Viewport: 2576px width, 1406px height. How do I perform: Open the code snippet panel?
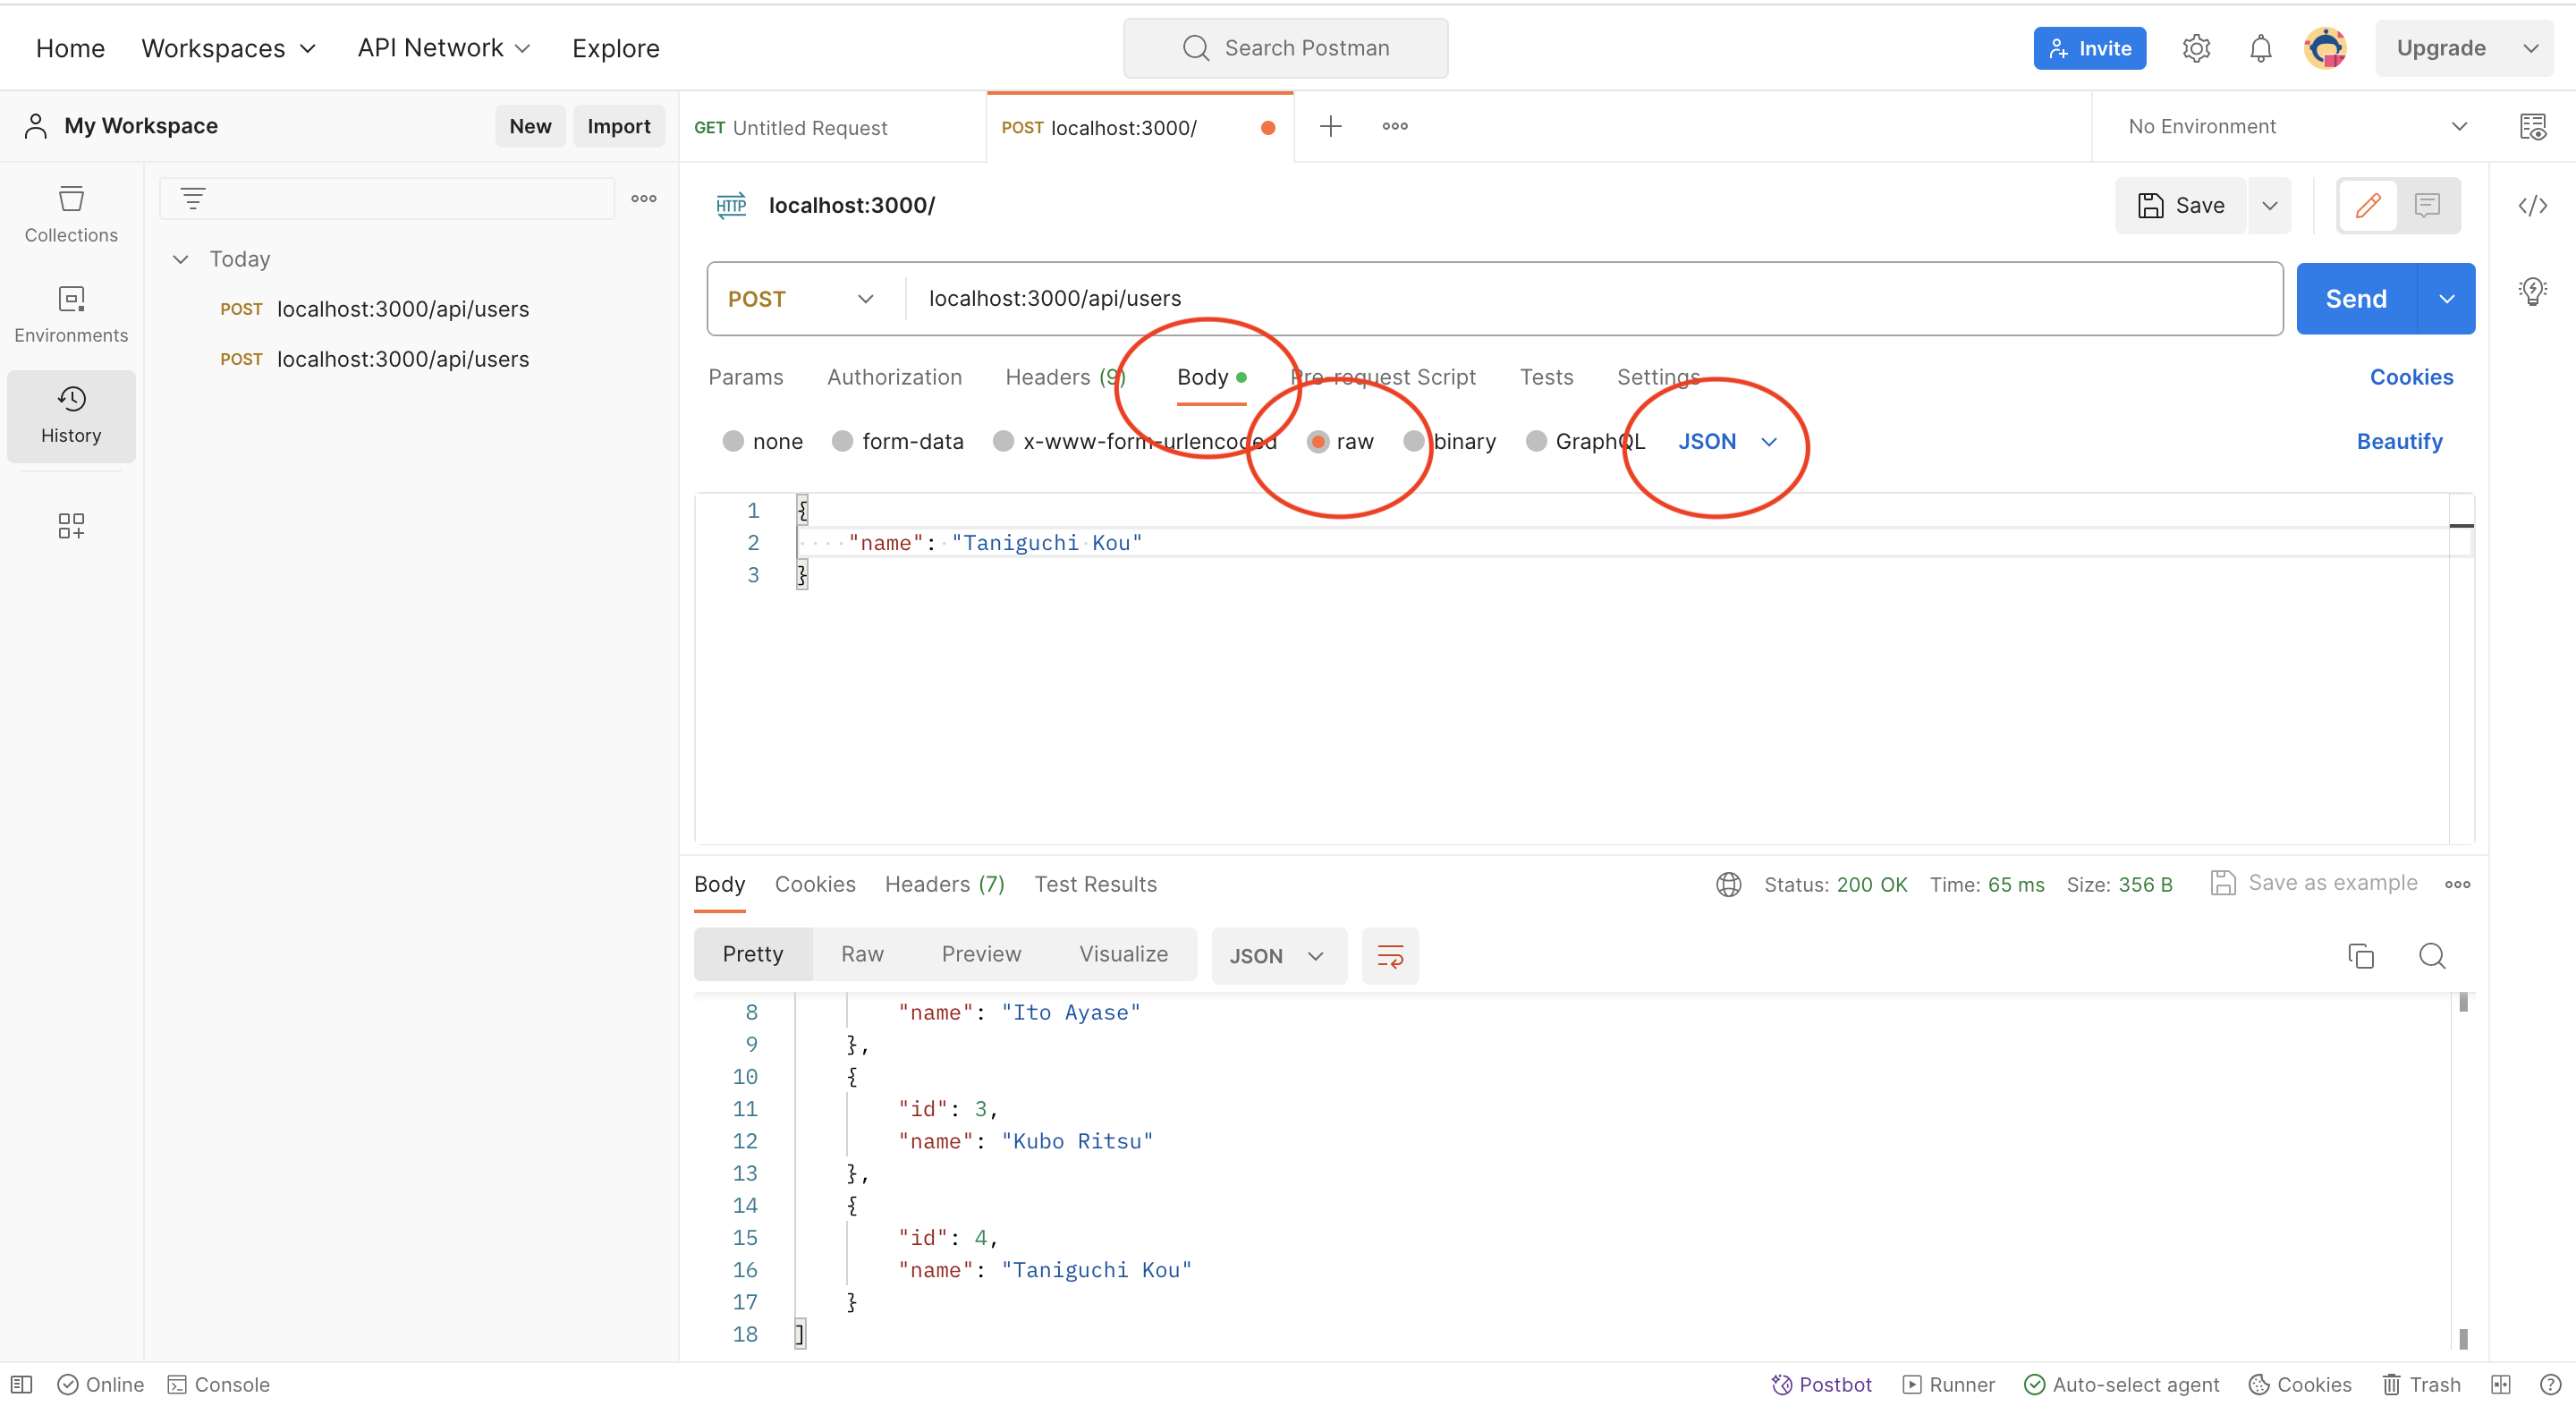[x=2534, y=205]
